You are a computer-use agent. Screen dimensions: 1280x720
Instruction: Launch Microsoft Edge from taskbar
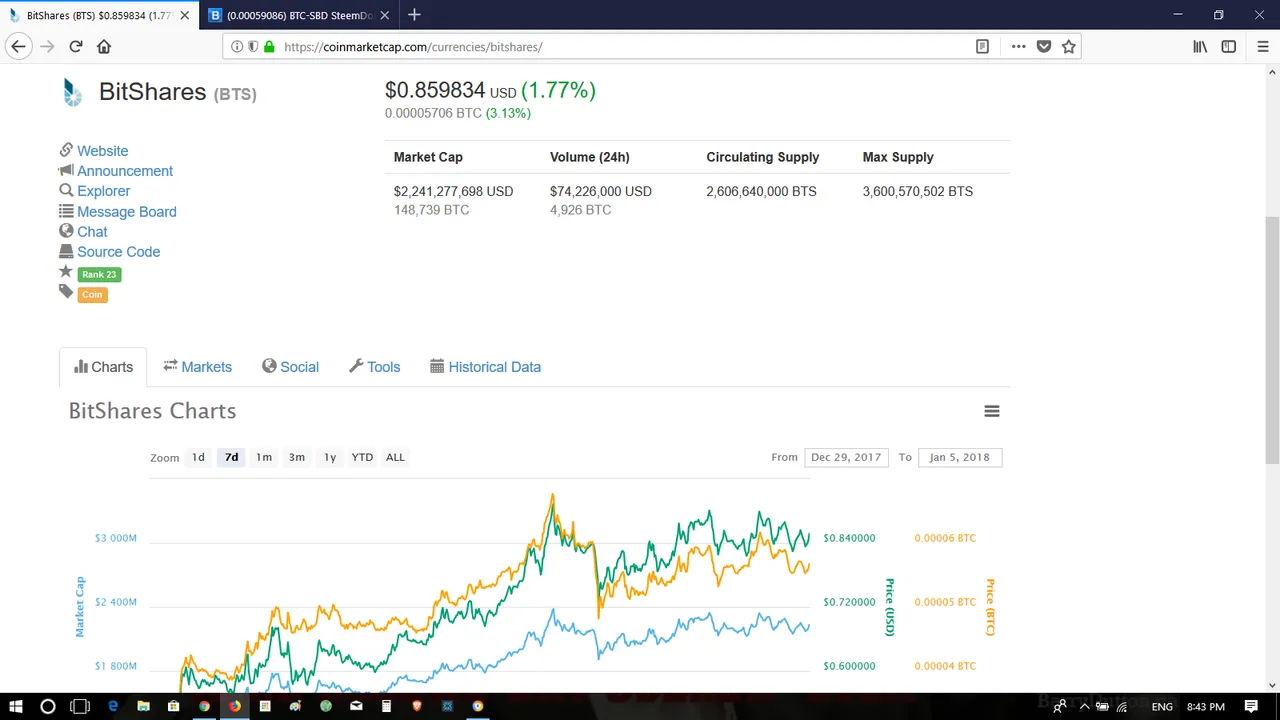tap(113, 706)
